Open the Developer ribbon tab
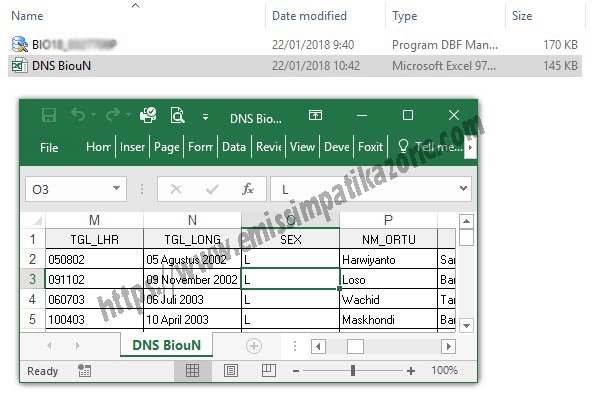The height and width of the screenshot is (406, 605). click(x=336, y=147)
